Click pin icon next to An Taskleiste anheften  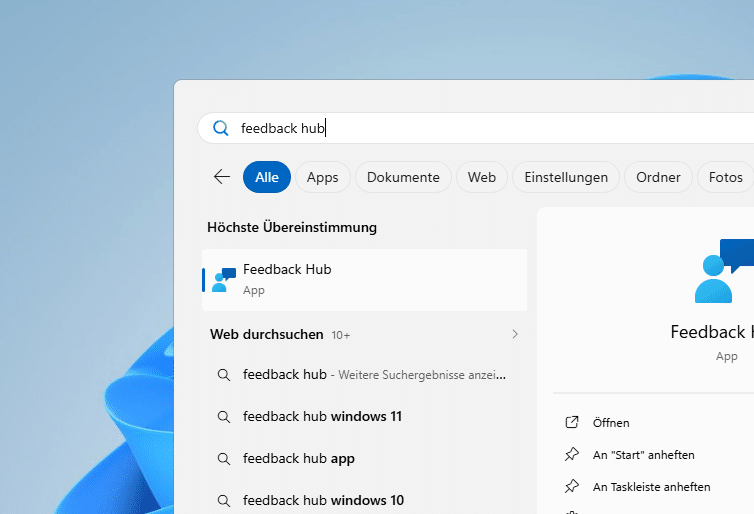572,486
